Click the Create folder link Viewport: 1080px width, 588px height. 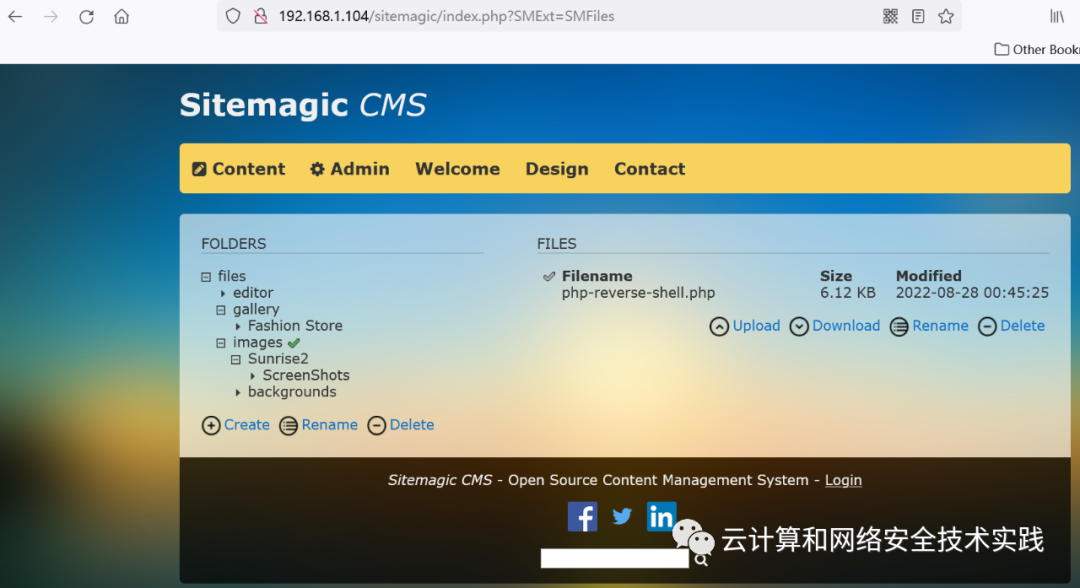click(x=247, y=425)
